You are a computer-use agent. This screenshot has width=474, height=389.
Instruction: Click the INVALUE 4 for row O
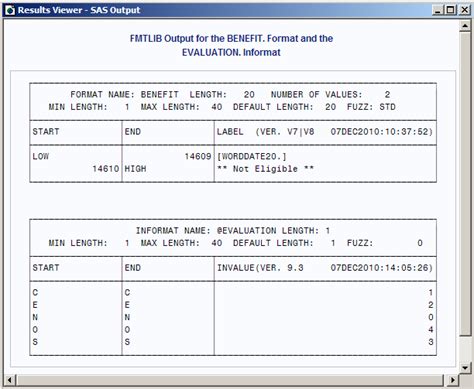pos(431,329)
